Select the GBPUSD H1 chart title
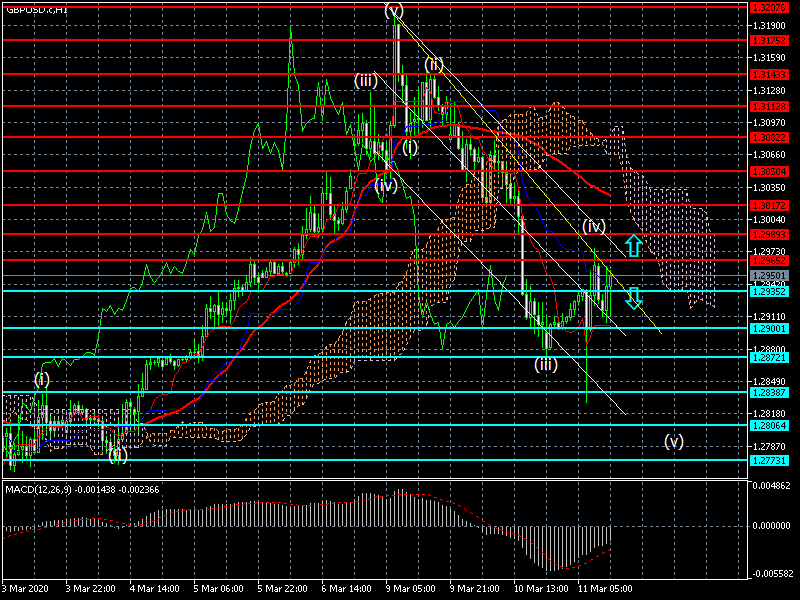The image size is (800, 600). pyautogui.click(x=37, y=8)
